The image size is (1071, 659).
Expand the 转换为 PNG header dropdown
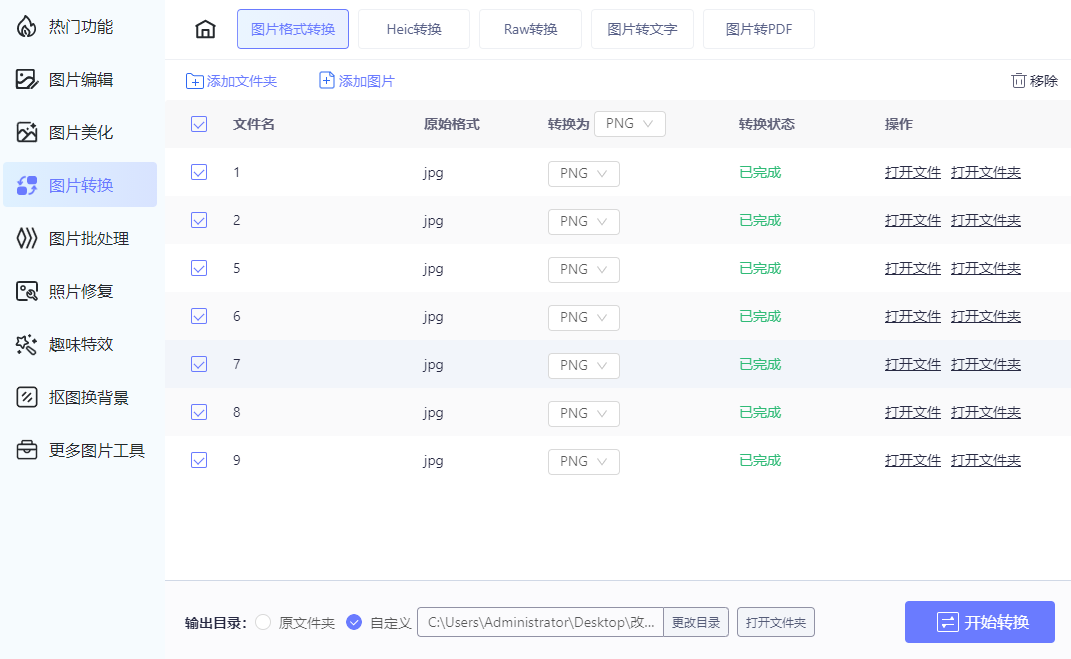pyautogui.click(x=630, y=124)
